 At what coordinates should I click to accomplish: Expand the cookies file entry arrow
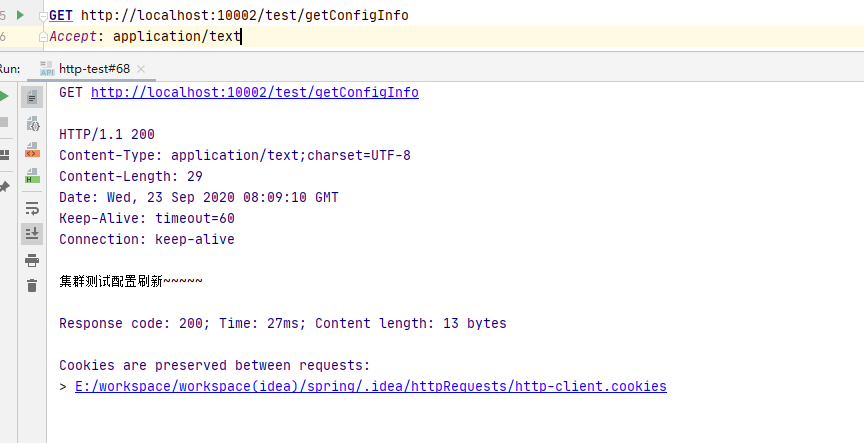tap(63, 387)
